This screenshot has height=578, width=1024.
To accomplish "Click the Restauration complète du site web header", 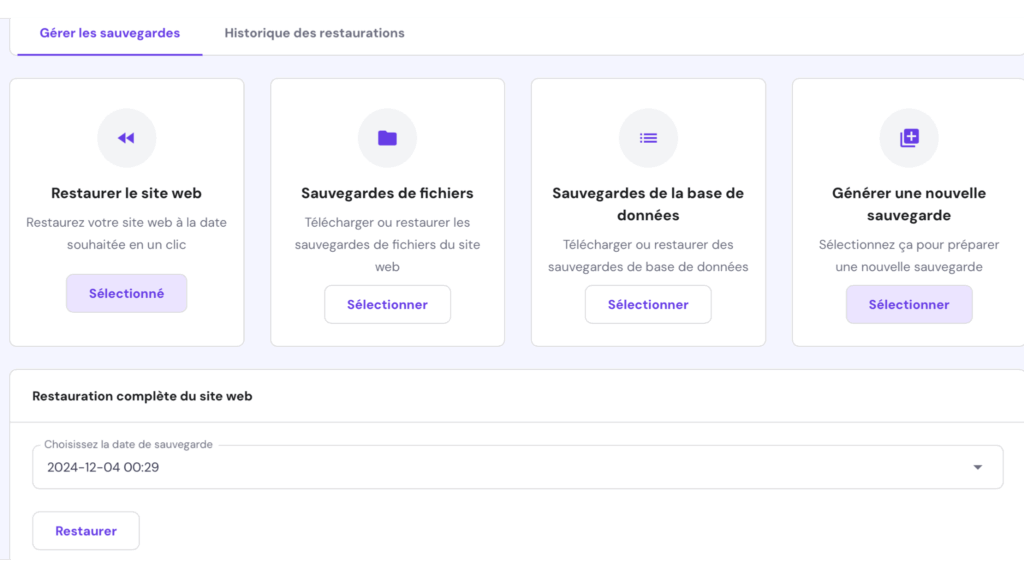I will [142, 396].
